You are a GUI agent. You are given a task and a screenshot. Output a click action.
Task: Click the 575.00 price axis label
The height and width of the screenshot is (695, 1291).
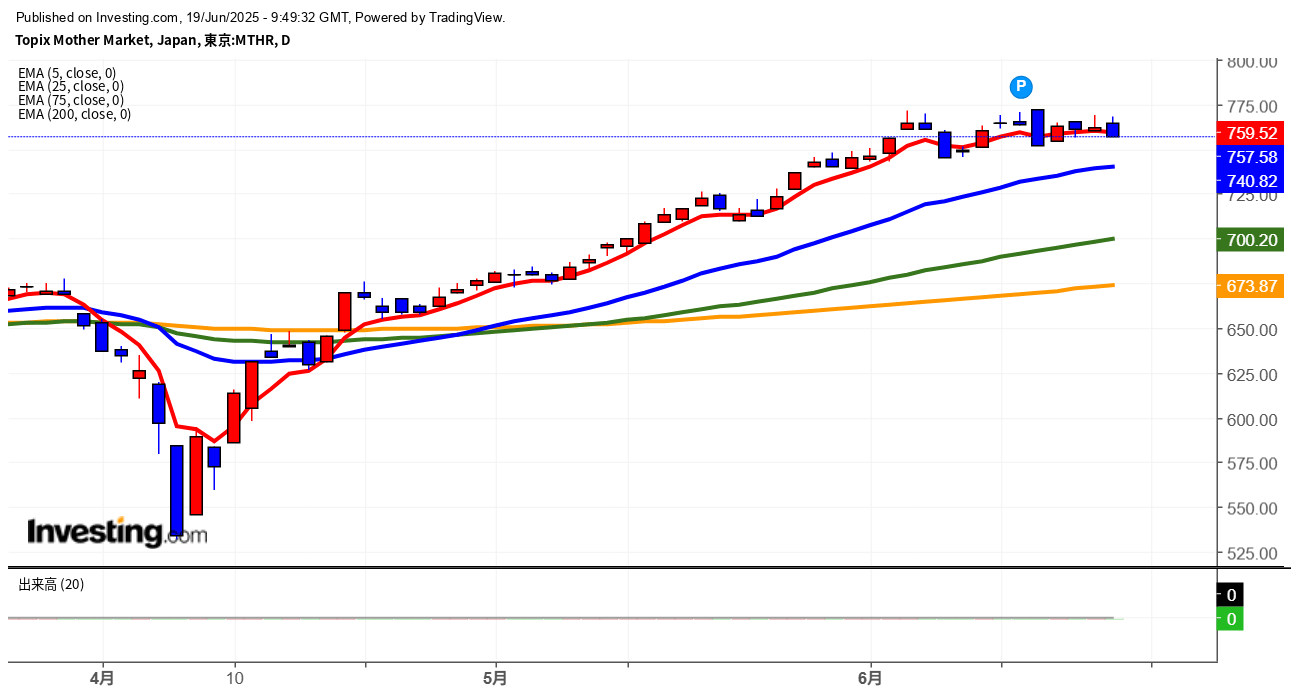(1254, 464)
